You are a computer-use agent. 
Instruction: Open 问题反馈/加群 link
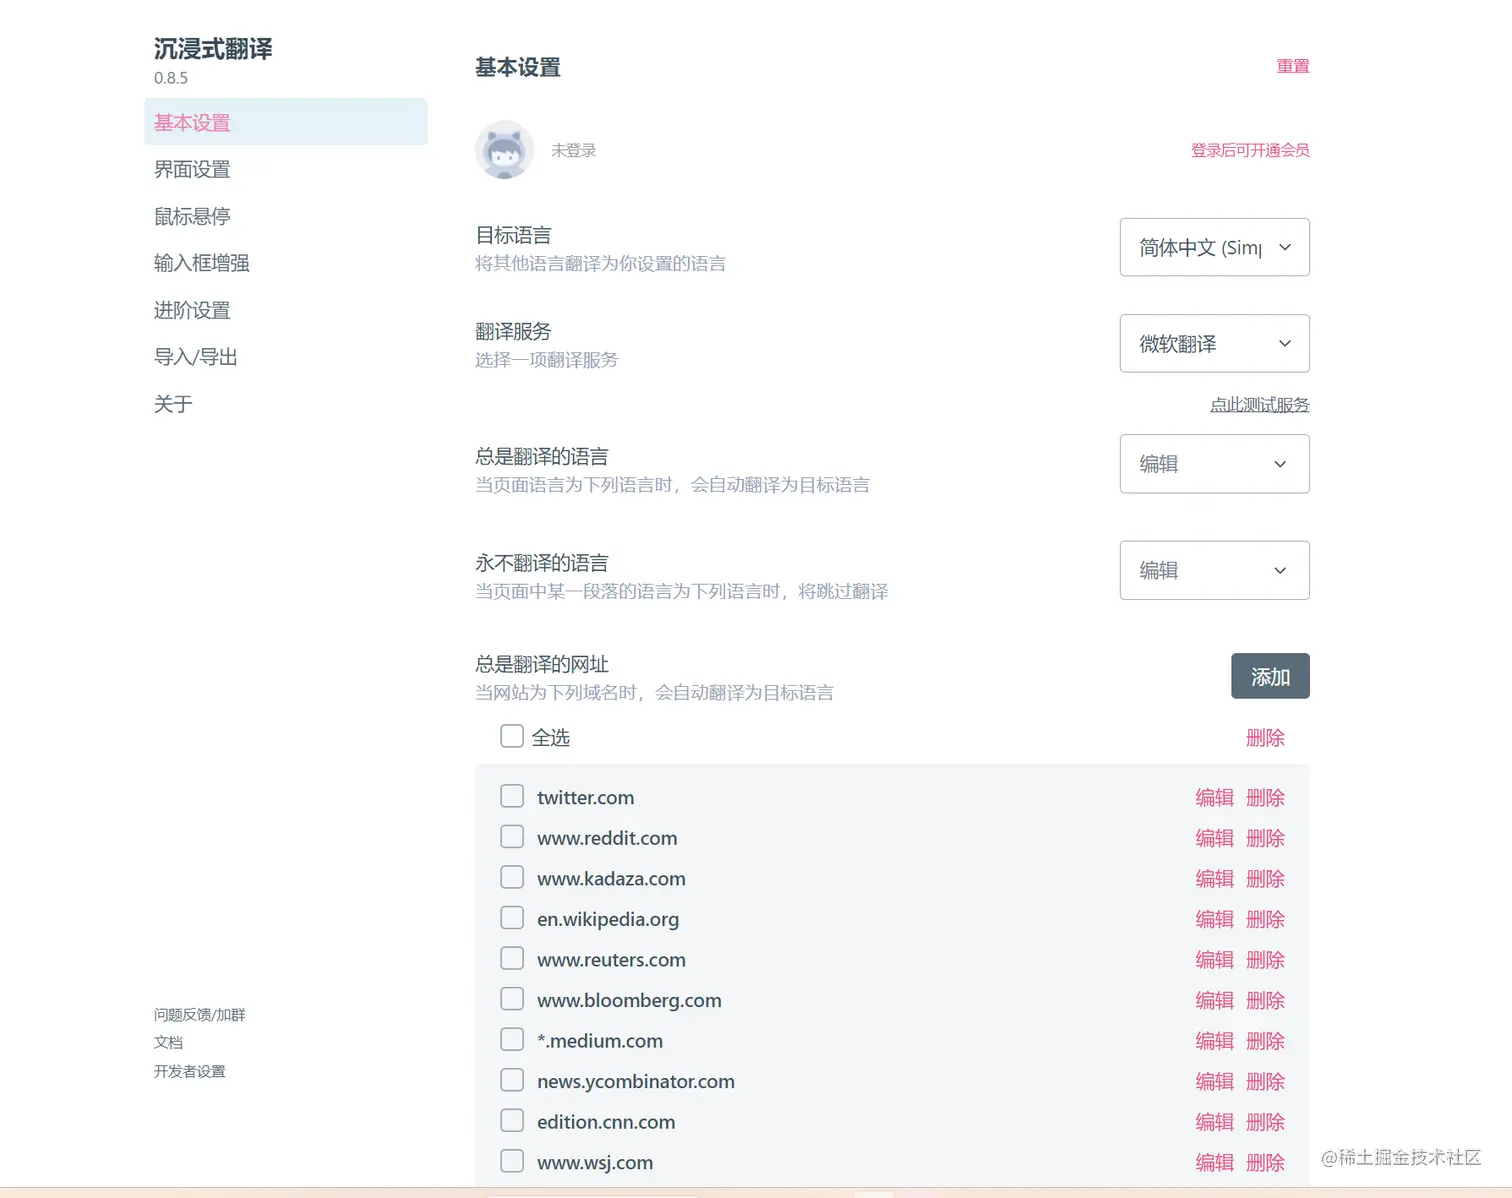(x=199, y=1014)
